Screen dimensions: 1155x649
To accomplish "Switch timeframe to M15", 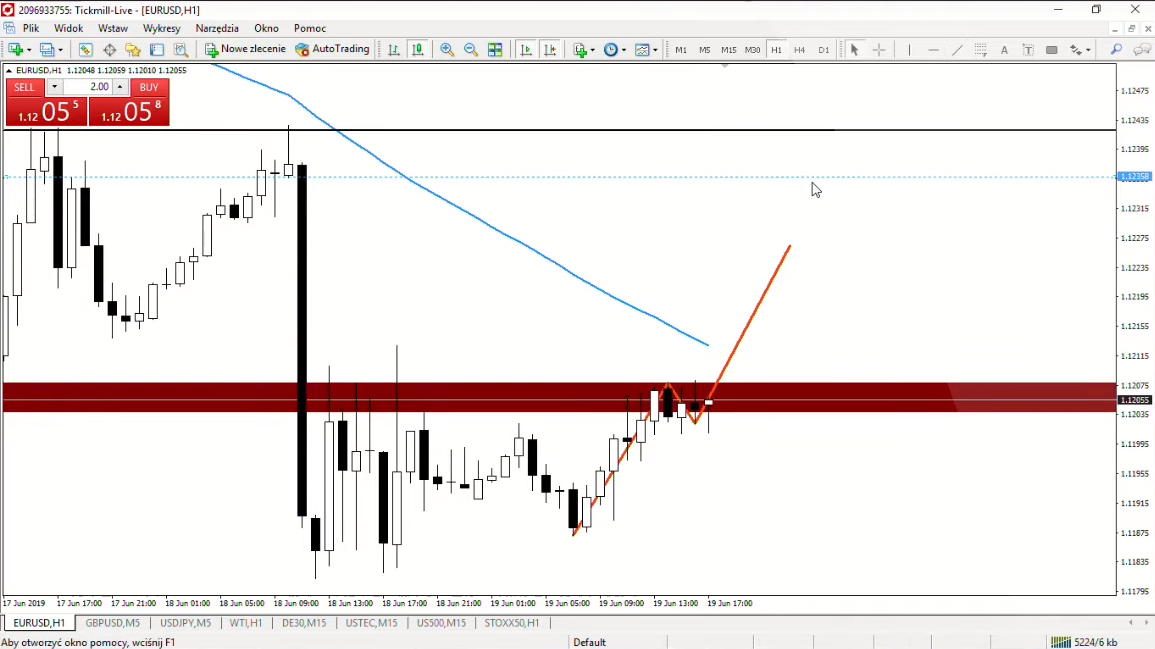I will coord(729,49).
